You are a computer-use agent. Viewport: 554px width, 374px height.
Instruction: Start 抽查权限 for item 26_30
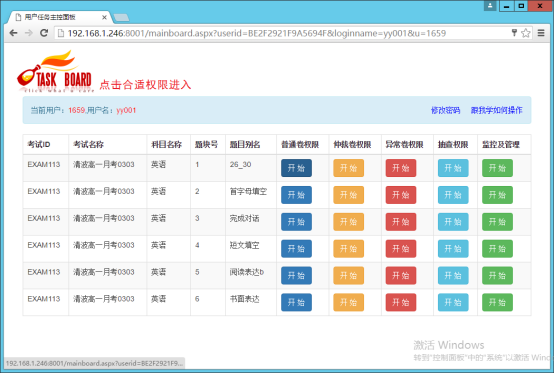pyautogui.click(x=453, y=168)
